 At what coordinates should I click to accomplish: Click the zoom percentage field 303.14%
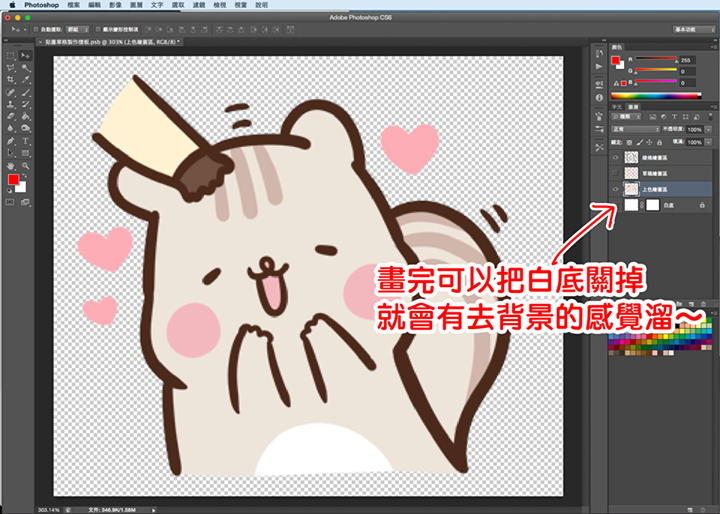pyautogui.click(x=49, y=510)
